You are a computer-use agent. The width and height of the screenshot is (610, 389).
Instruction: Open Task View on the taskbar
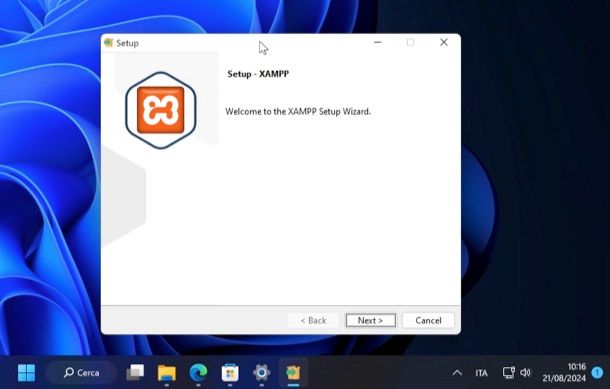pyautogui.click(x=135, y=373)
